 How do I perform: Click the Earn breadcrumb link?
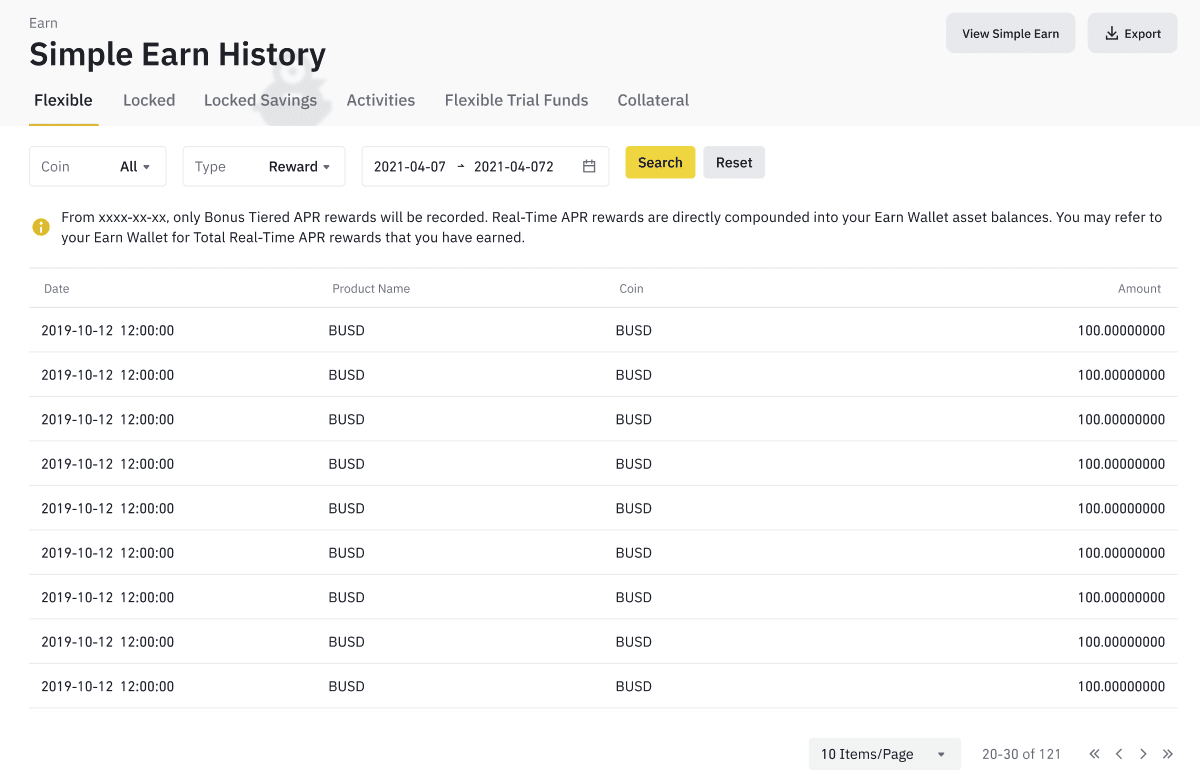(43, 23)
